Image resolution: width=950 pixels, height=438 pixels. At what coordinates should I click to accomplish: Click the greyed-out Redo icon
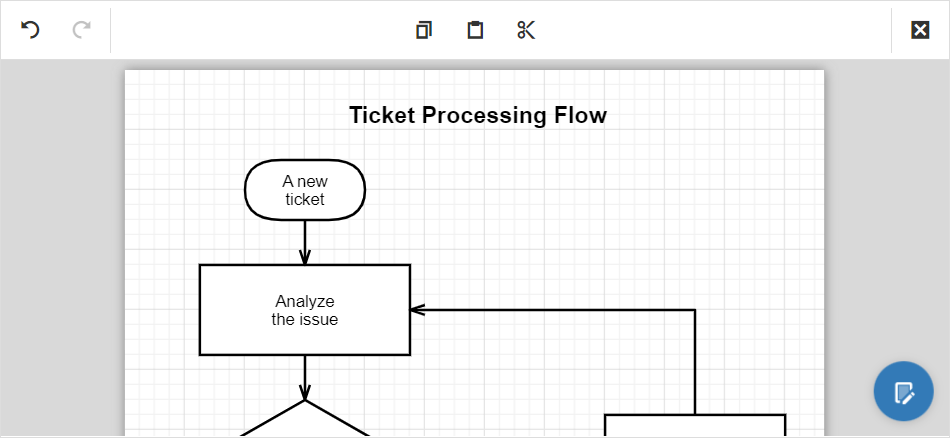81,30
